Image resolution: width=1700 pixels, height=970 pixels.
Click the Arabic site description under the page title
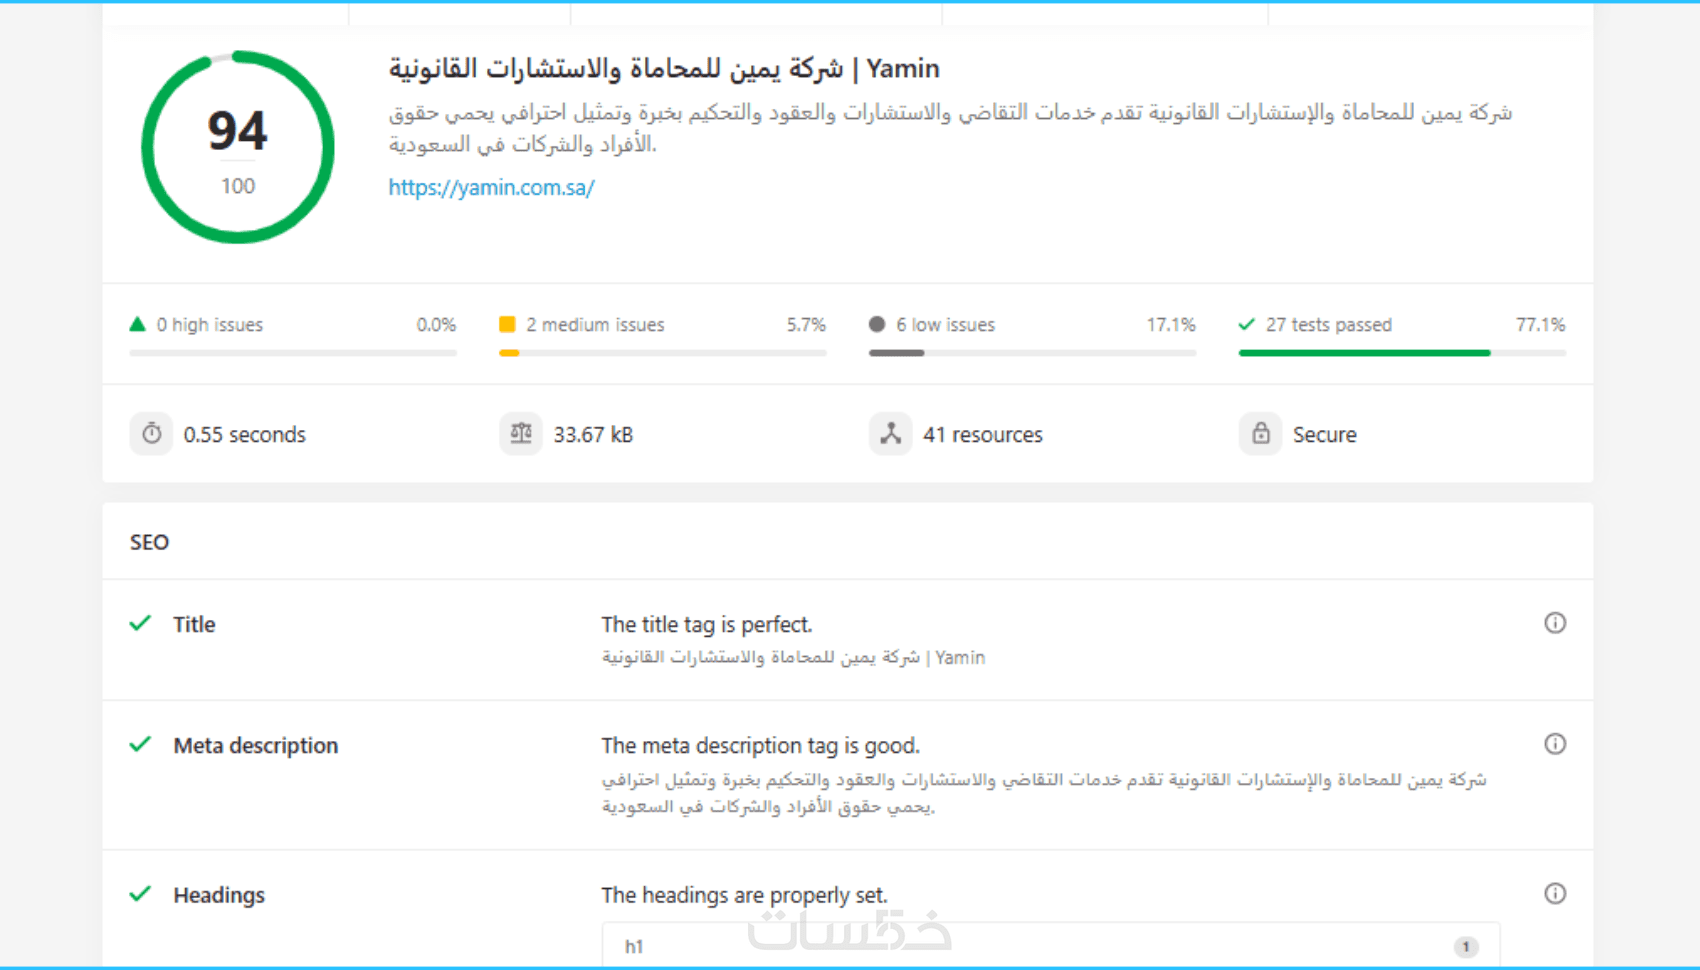tap(950, 128)
